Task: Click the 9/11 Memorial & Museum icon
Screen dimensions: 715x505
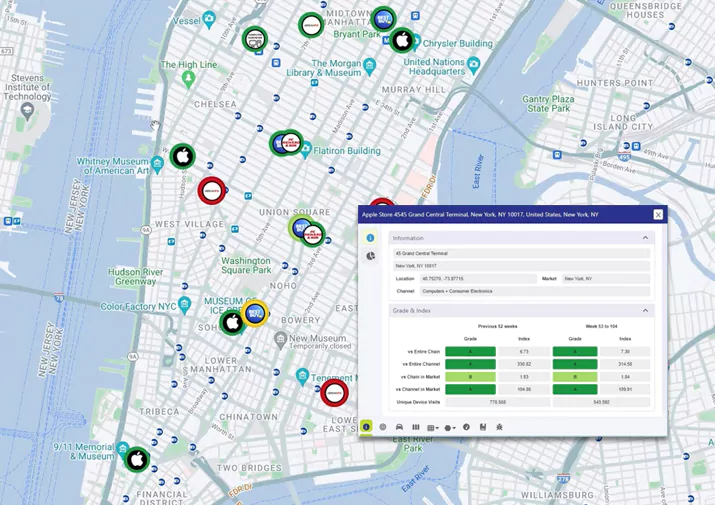Action: click(x=122, y=449)
